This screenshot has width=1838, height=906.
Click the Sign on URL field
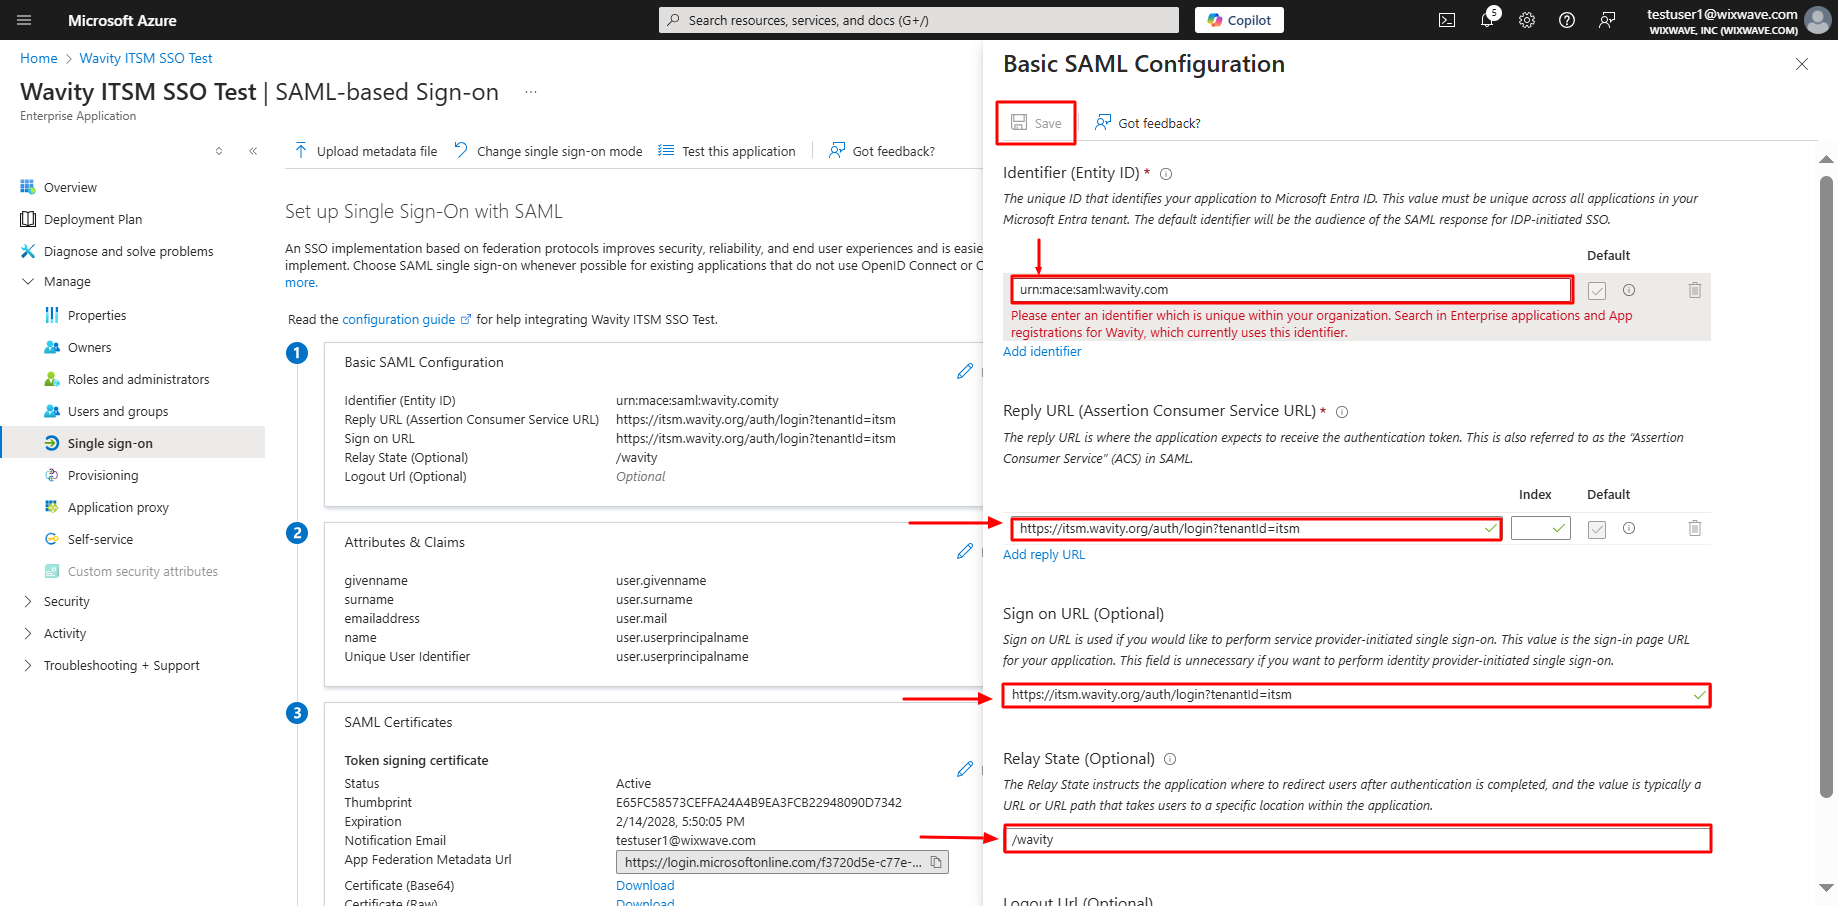point(1357,695)
